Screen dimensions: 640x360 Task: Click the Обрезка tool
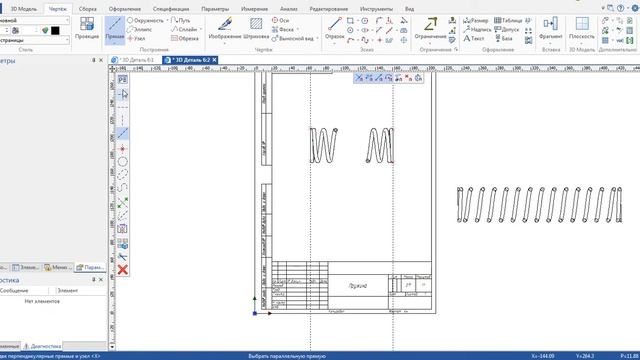point(185,38)
